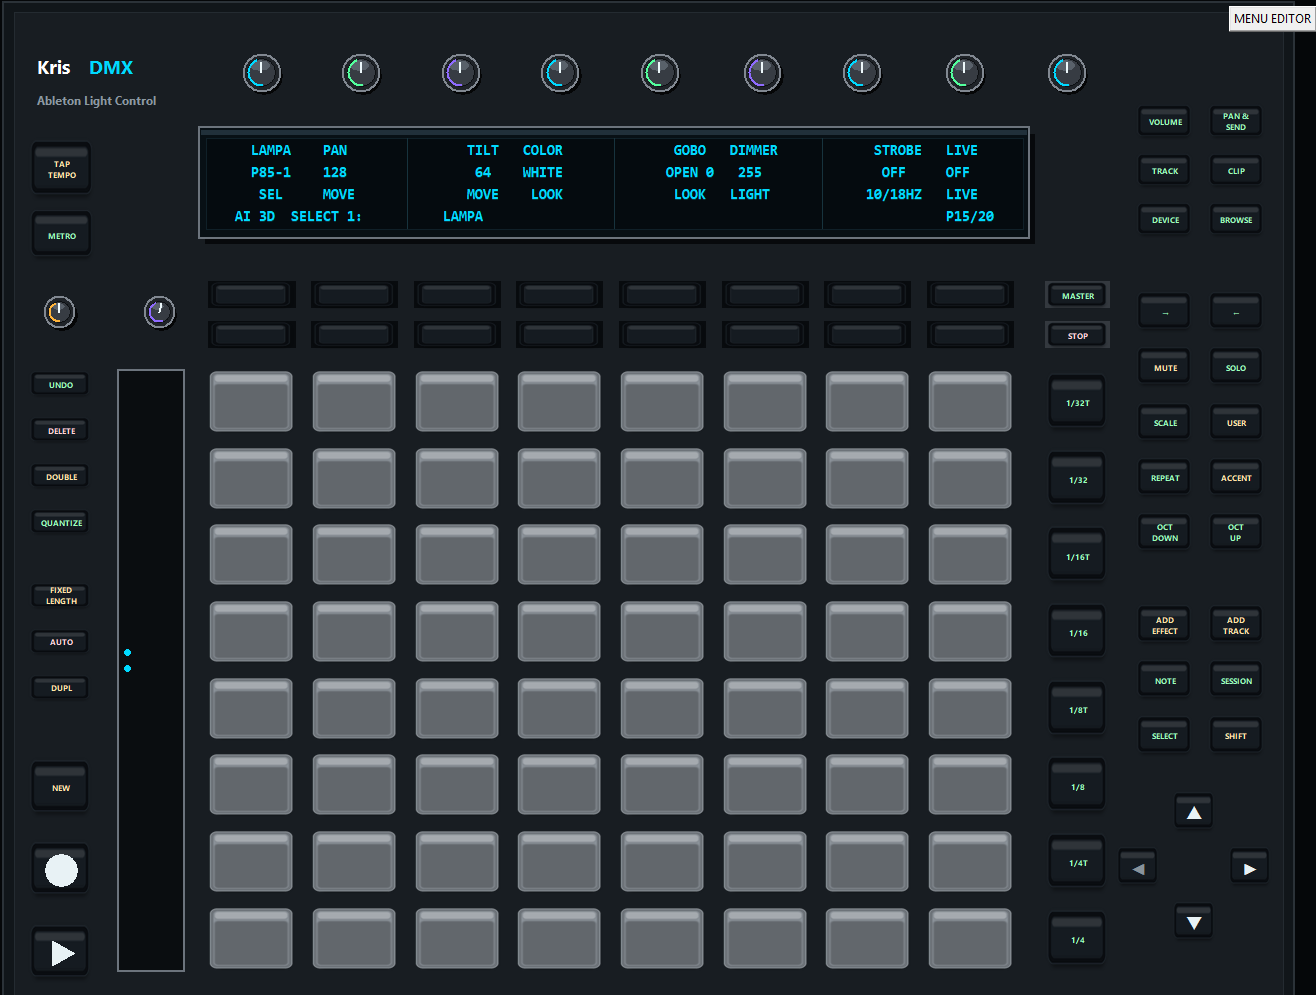This screenshot has height=995, width=1316.
Task: Toggle the AUTO automation button
Action: click(x=61, y=642)
